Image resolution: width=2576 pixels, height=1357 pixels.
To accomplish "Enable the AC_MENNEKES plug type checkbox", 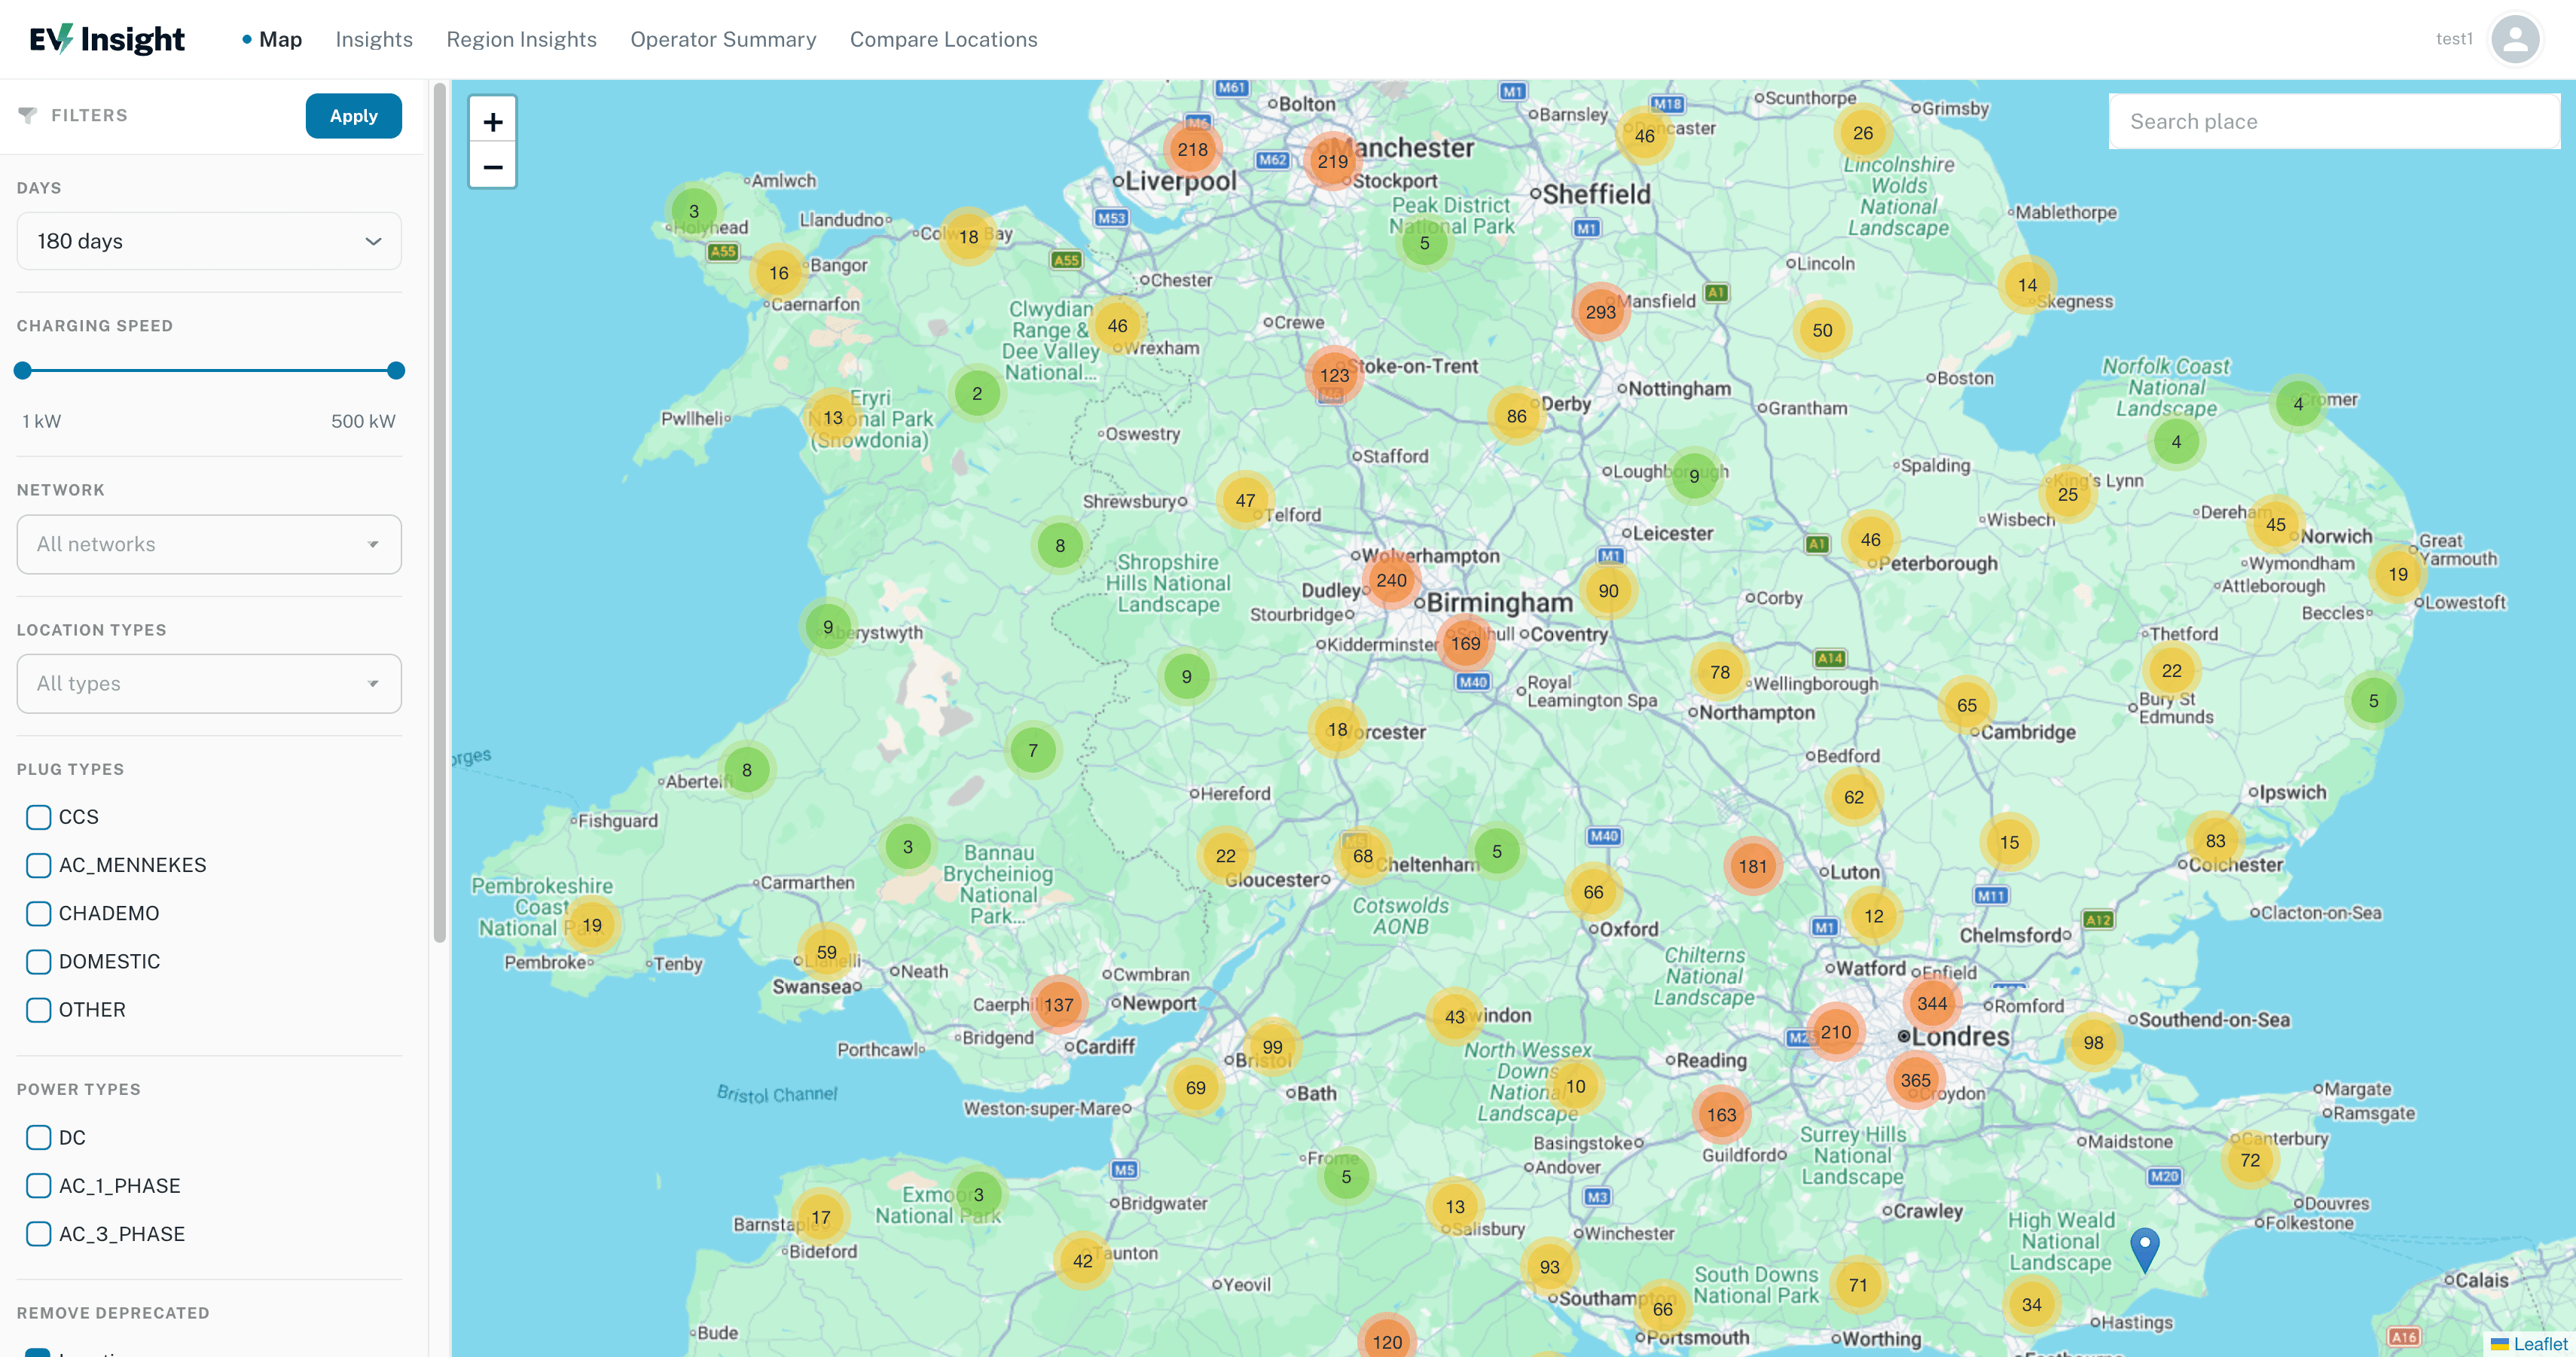I will click(38, 865).
